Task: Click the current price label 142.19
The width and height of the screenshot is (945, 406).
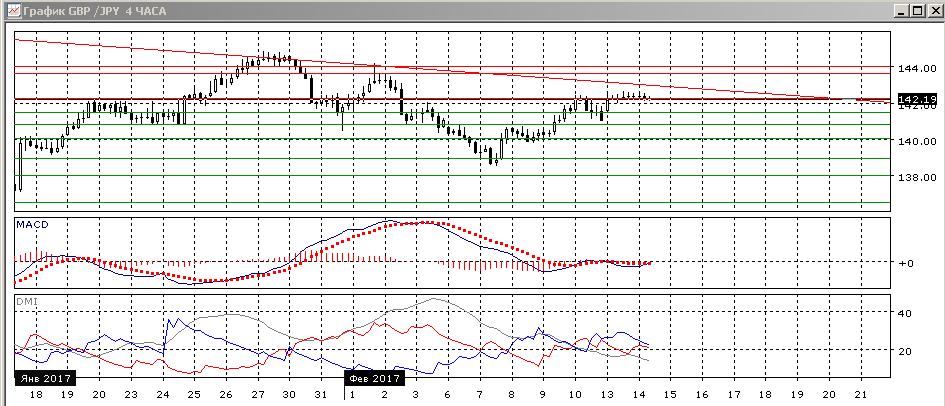Action: click(x=916, y=99)
